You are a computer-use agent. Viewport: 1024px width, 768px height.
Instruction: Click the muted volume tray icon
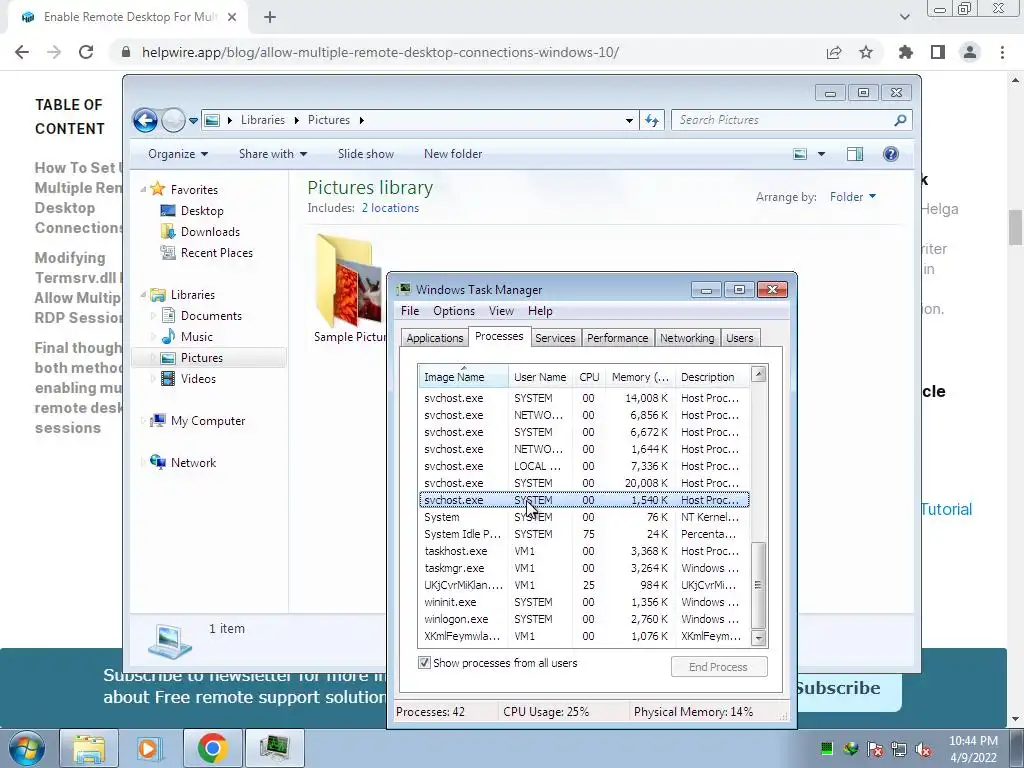pos(923,749)
